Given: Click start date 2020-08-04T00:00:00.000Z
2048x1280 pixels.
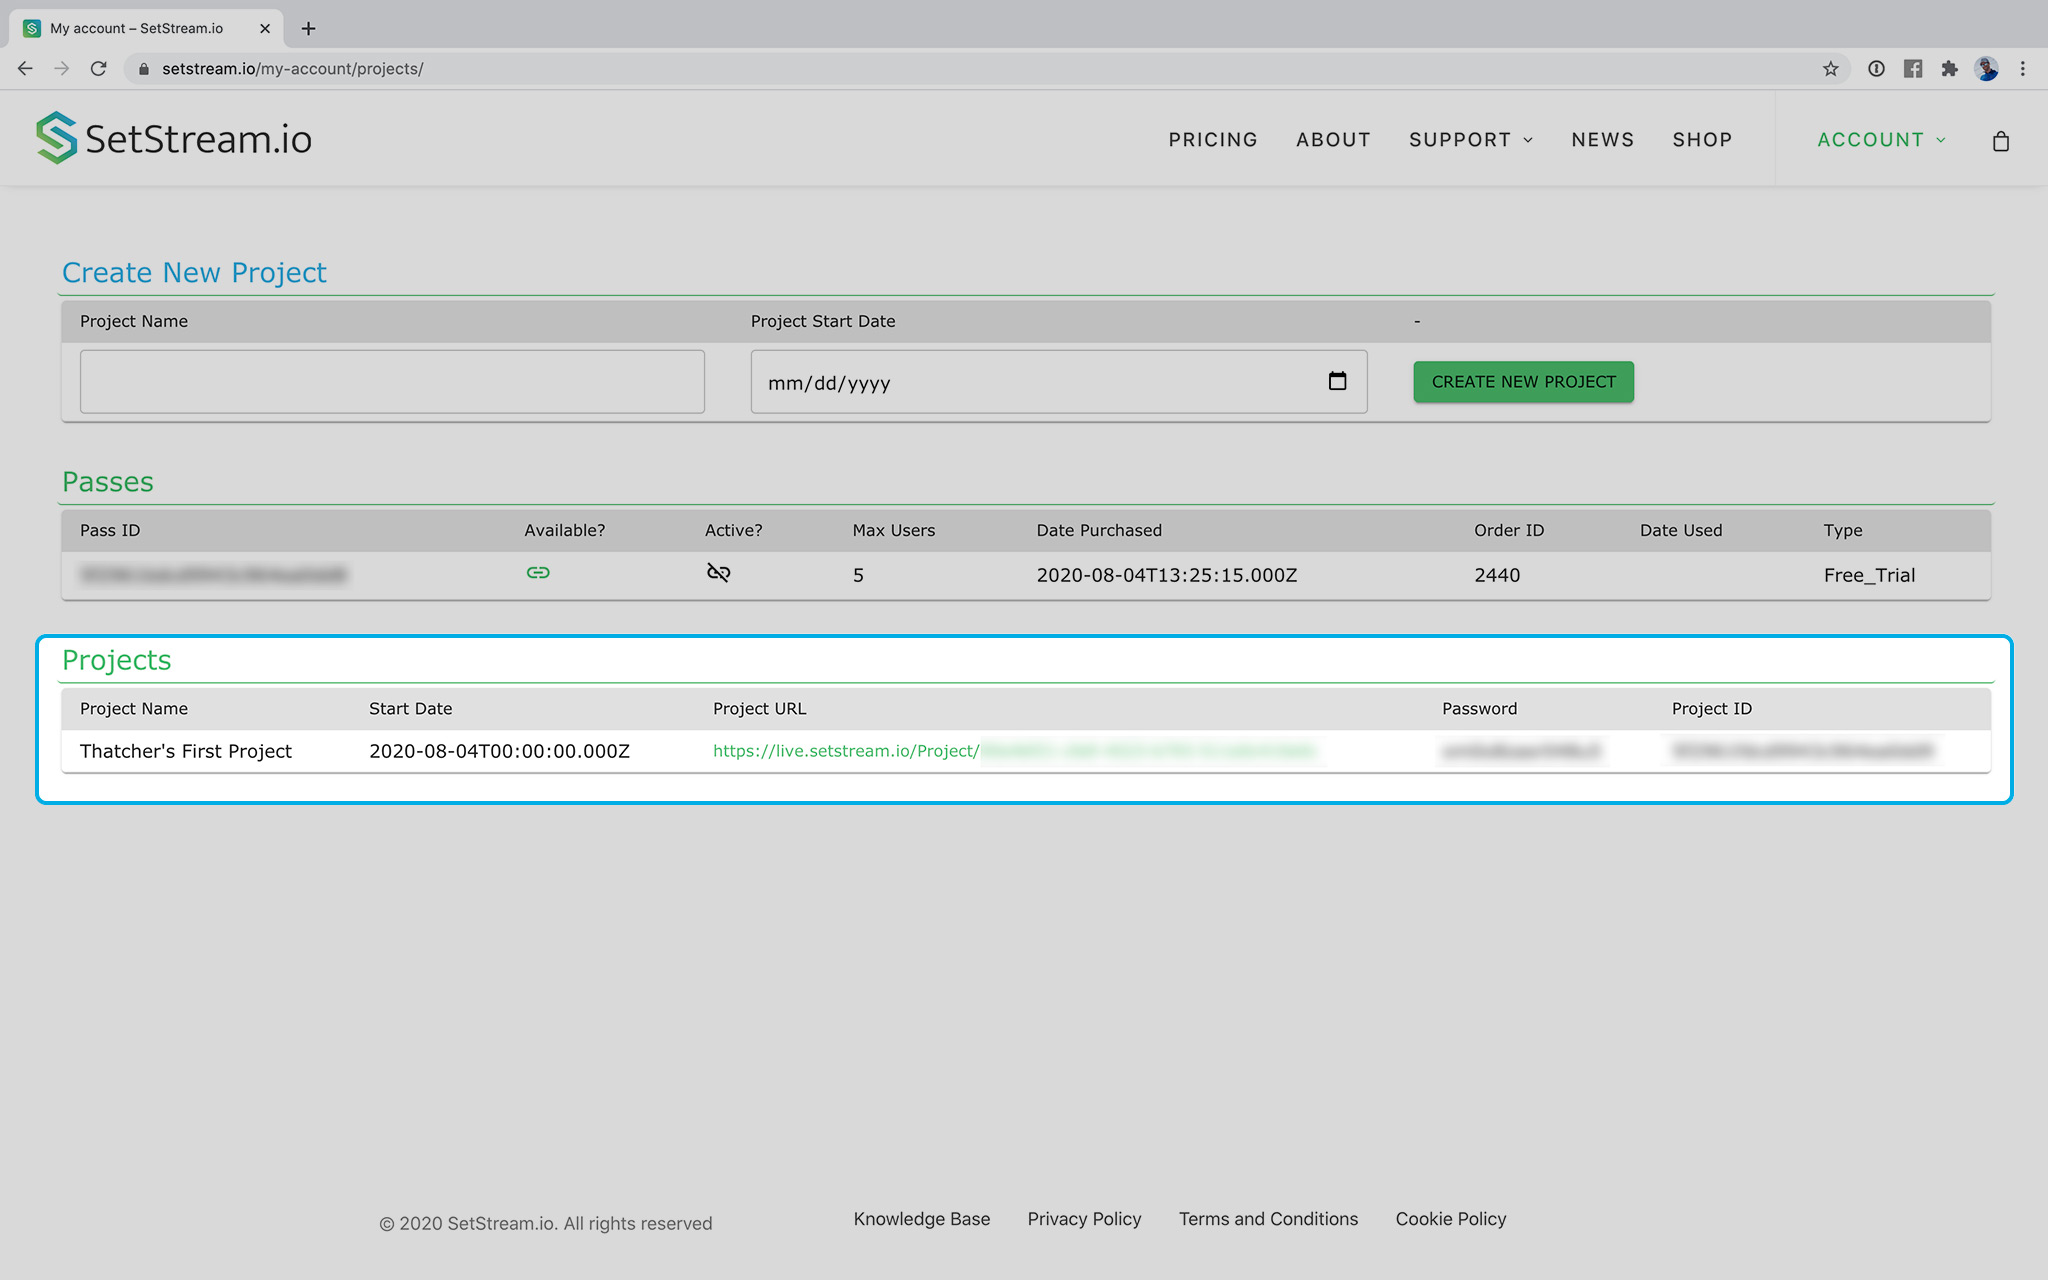Looking at the screenshot, I should pos(499,751).
